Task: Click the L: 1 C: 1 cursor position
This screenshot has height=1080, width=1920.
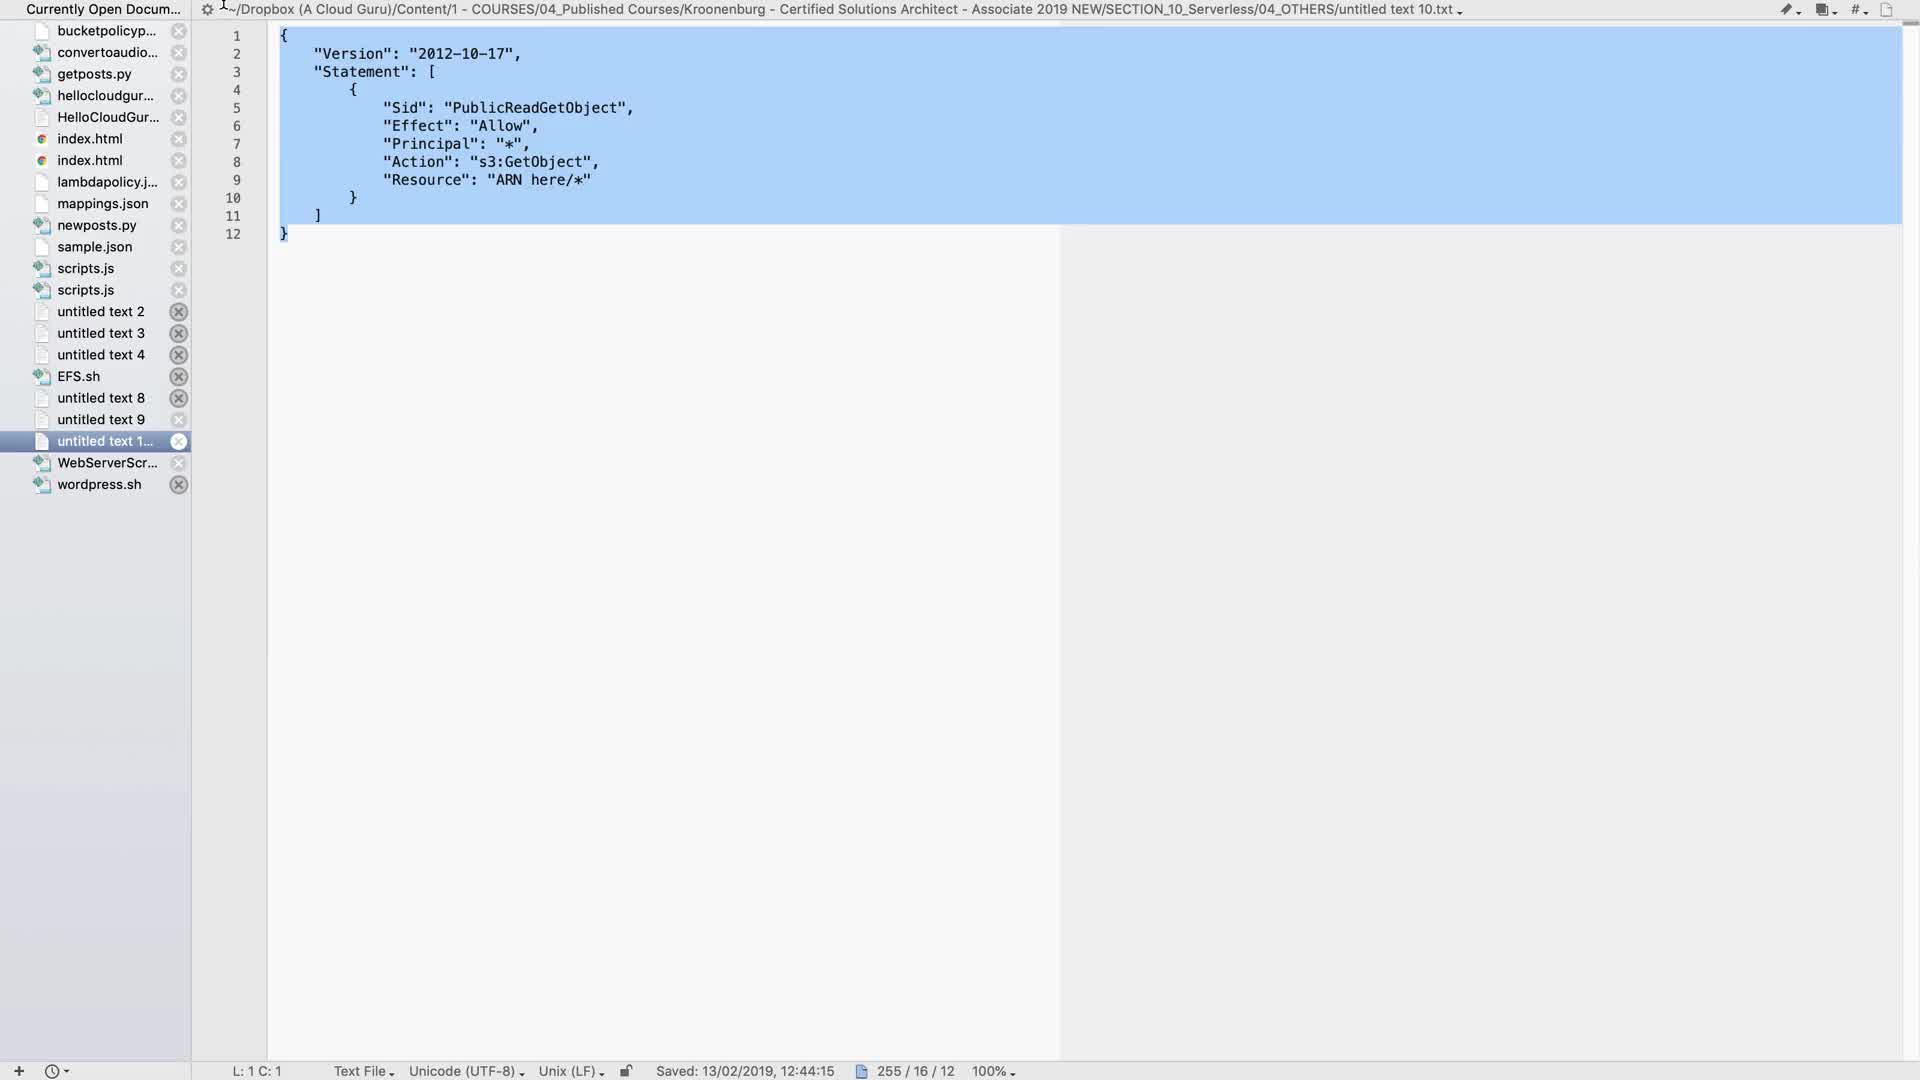Action: [x=257, y=1071]
